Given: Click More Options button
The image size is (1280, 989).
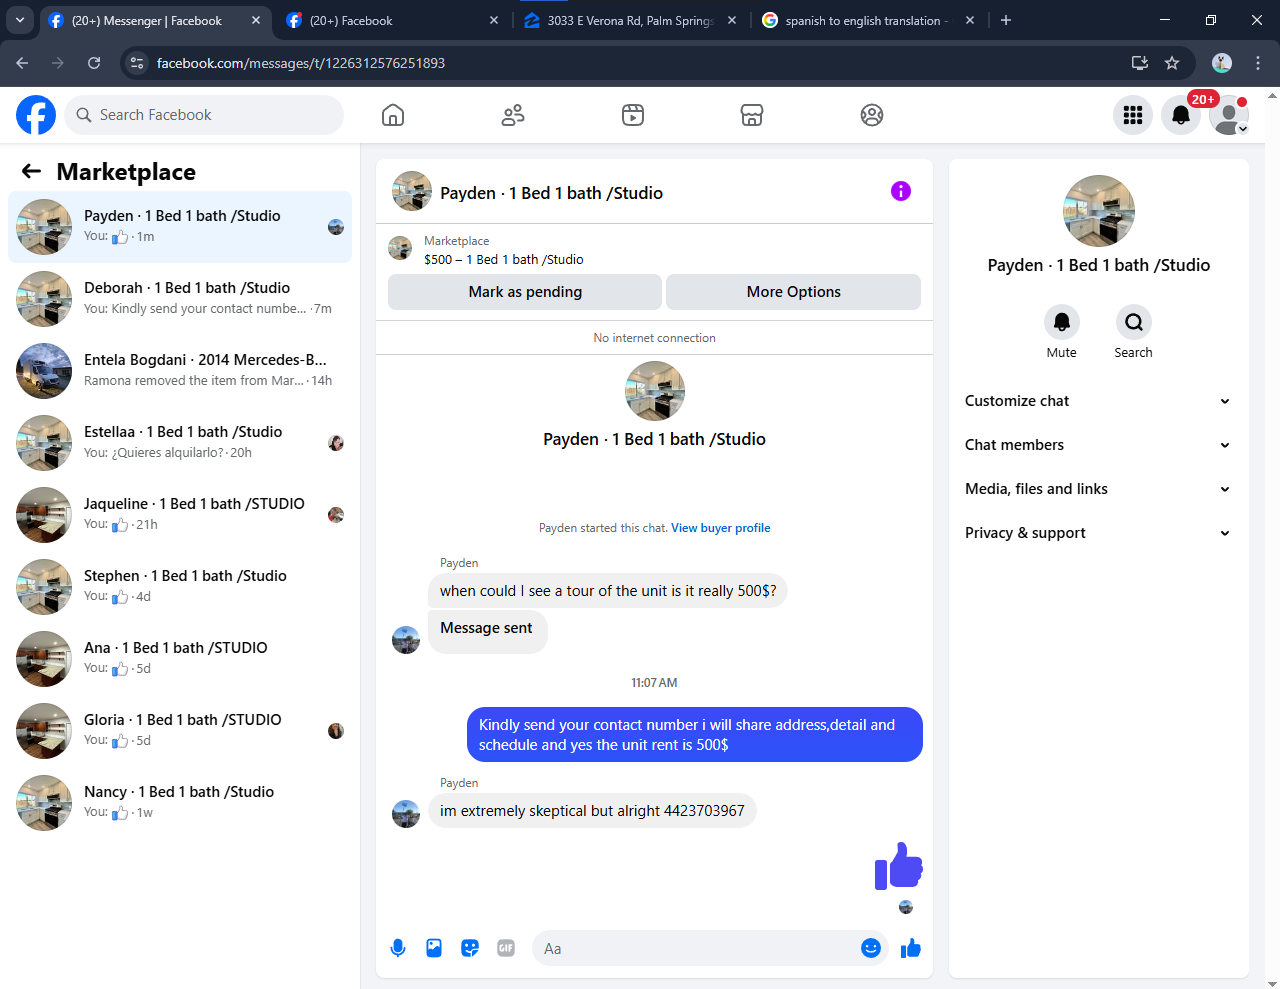Looking at the screenshot, I should click(x=794, y=292).
